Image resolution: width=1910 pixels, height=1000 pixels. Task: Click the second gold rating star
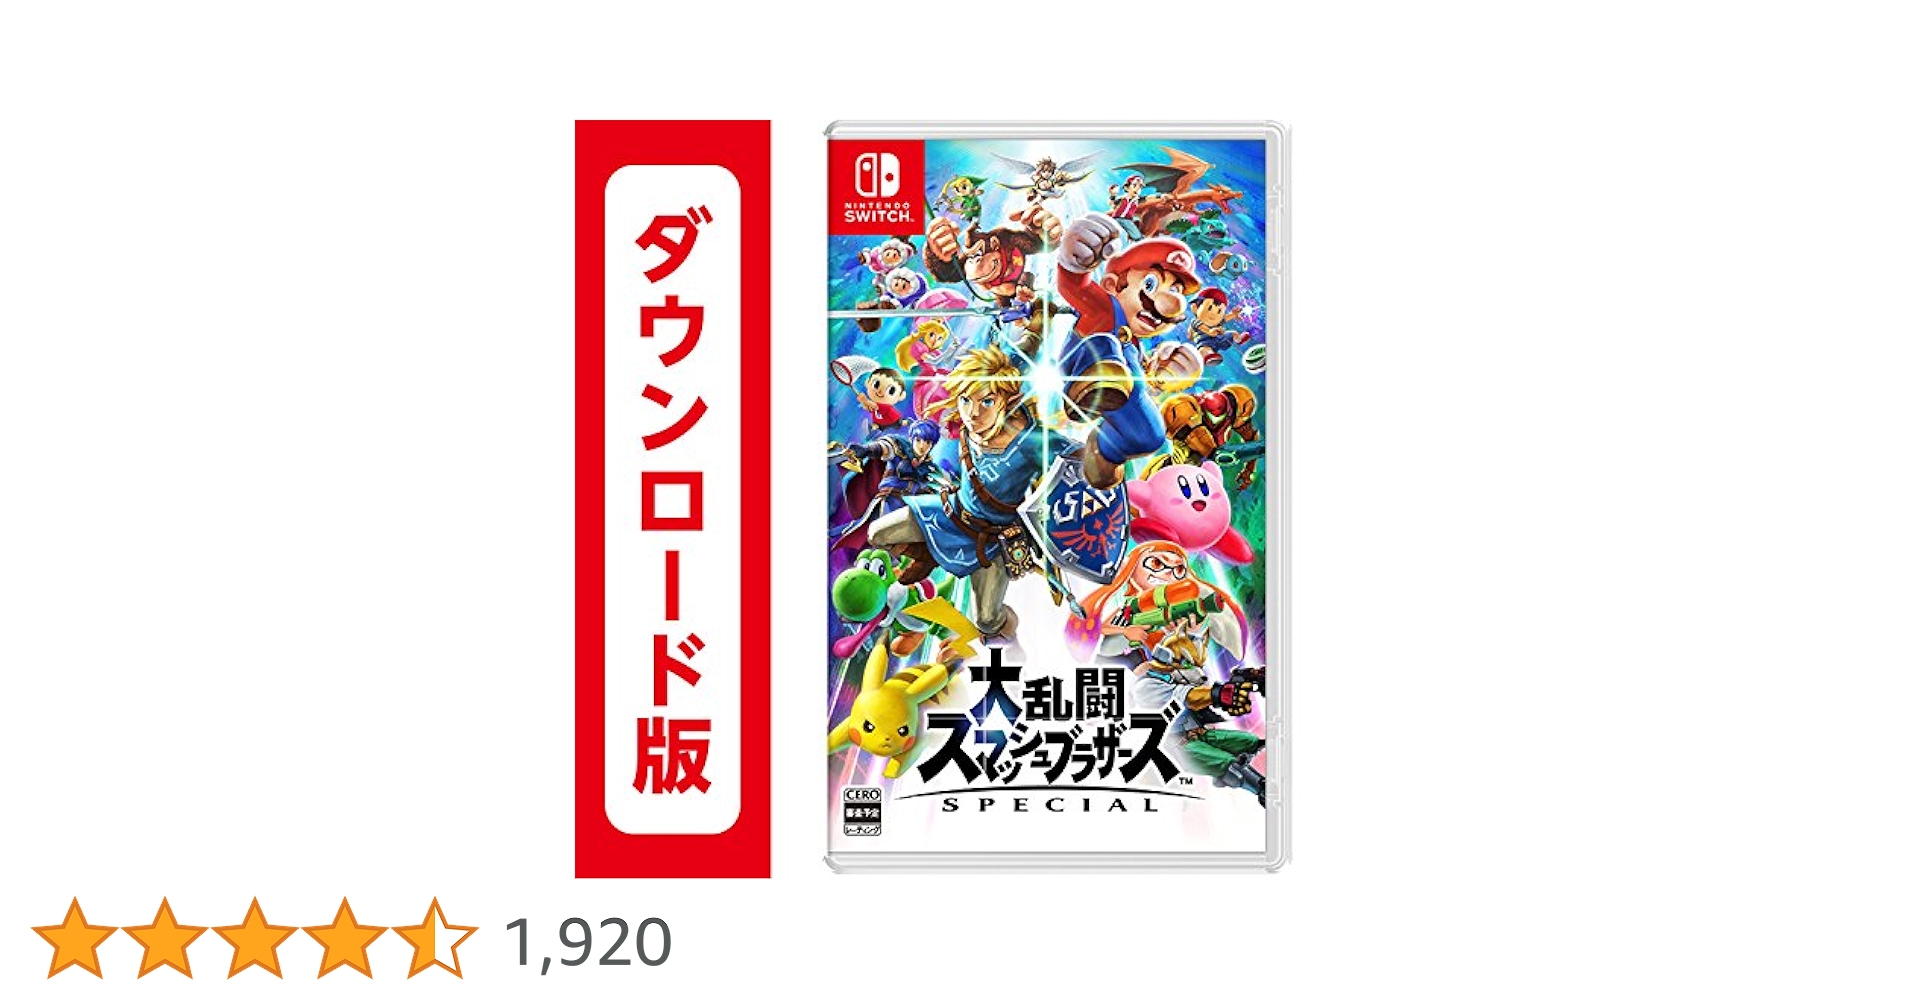[164, 937]
